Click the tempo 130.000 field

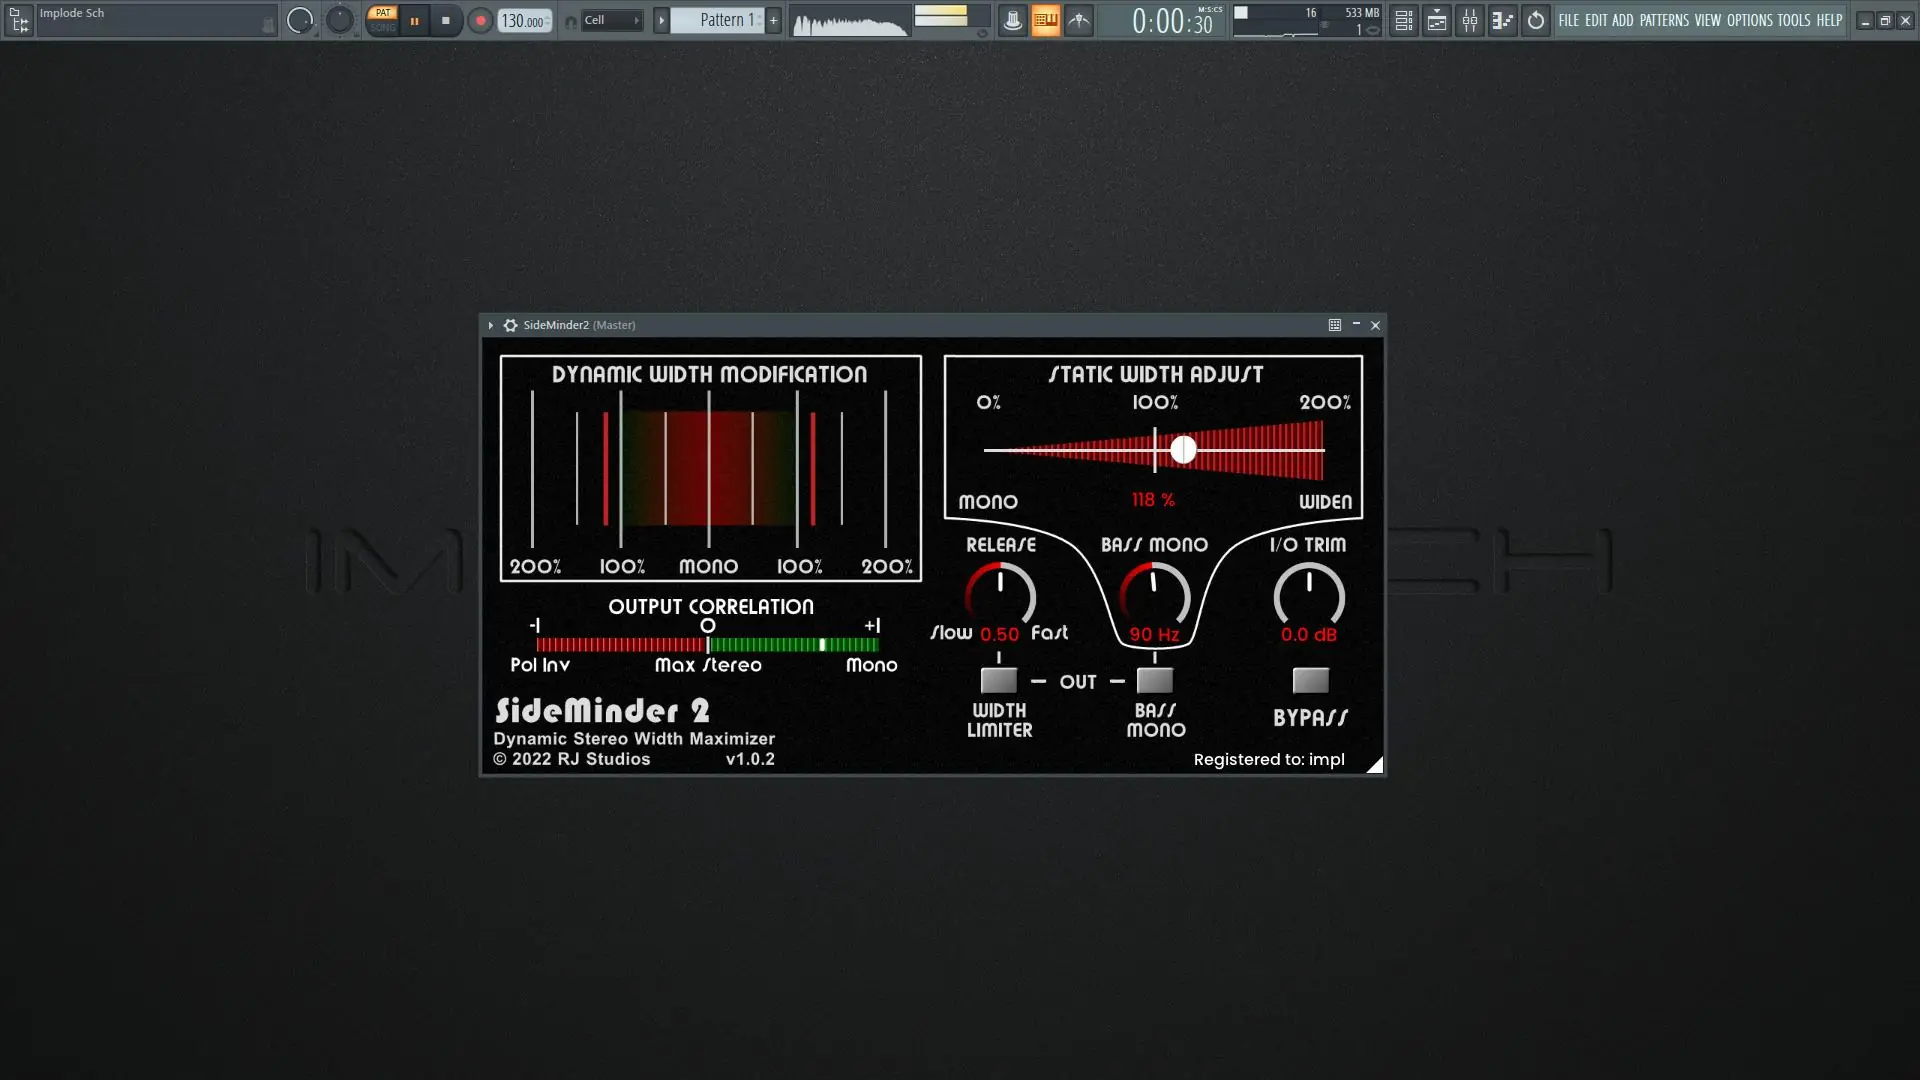tap(523, 21)
